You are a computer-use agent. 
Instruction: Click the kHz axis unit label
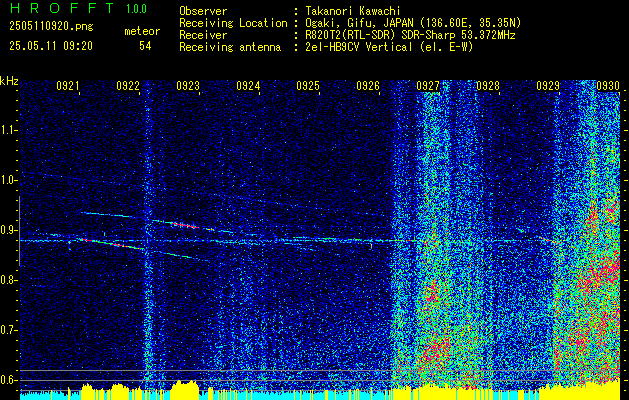[x=9, y=81]
